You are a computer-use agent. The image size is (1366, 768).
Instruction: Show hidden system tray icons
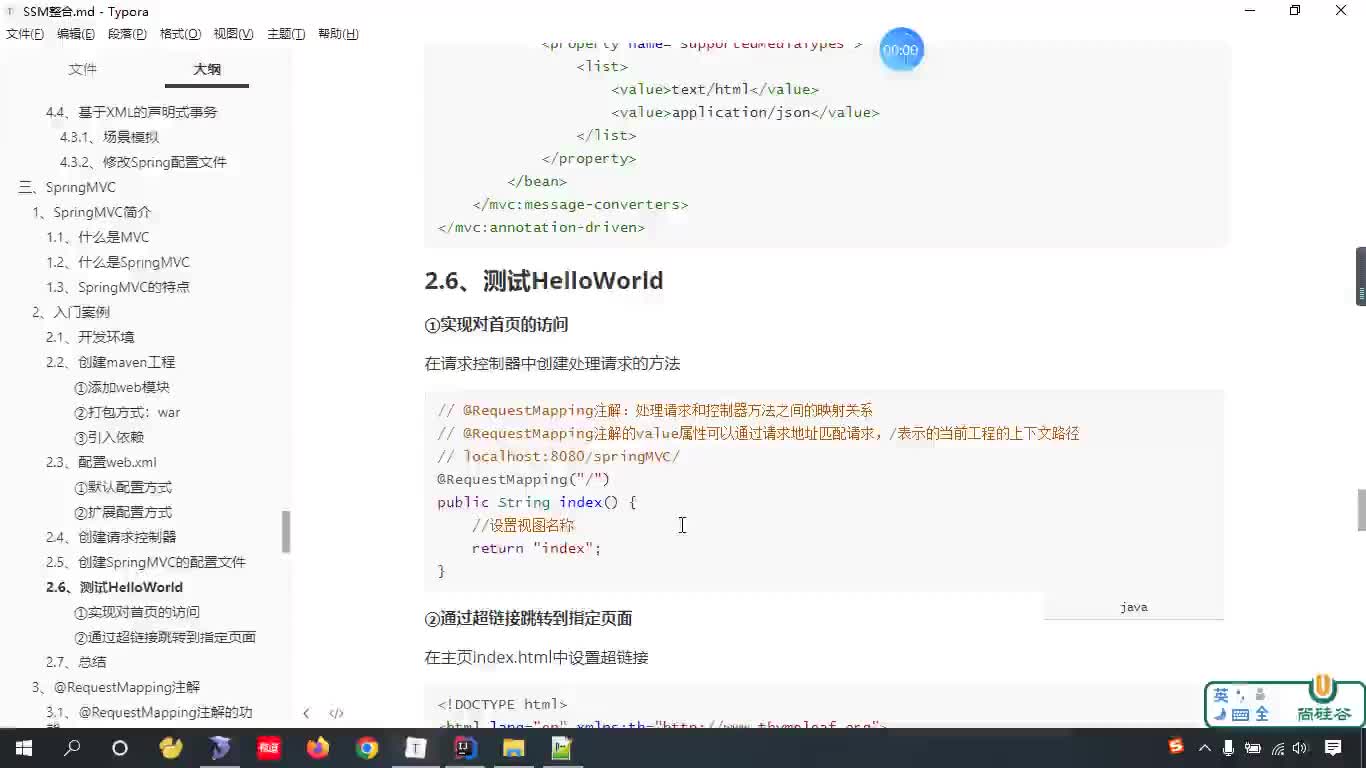pos(1203,748)
